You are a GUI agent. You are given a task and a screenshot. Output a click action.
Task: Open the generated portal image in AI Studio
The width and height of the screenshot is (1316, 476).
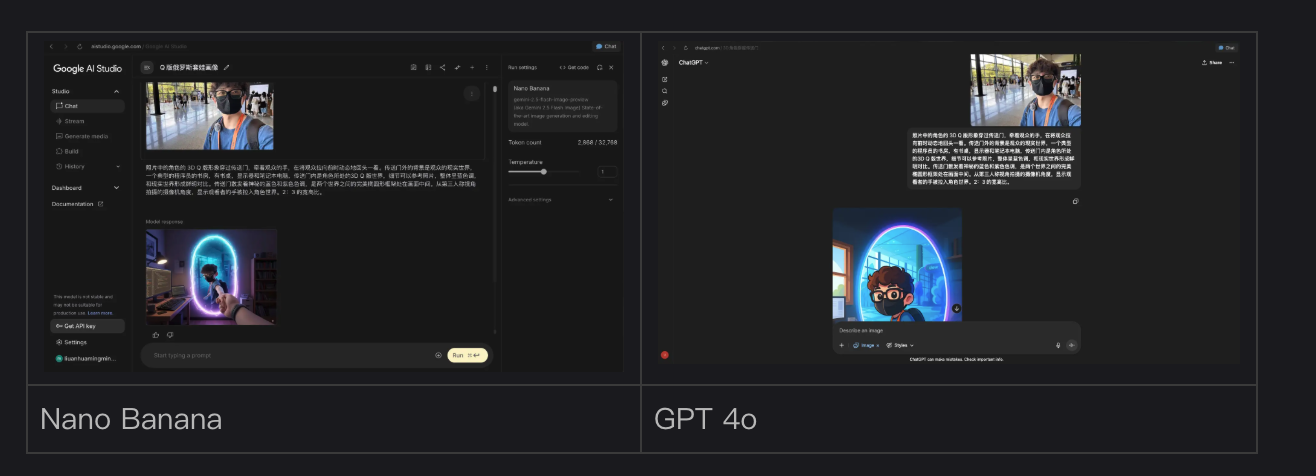[x=211, y=276]
